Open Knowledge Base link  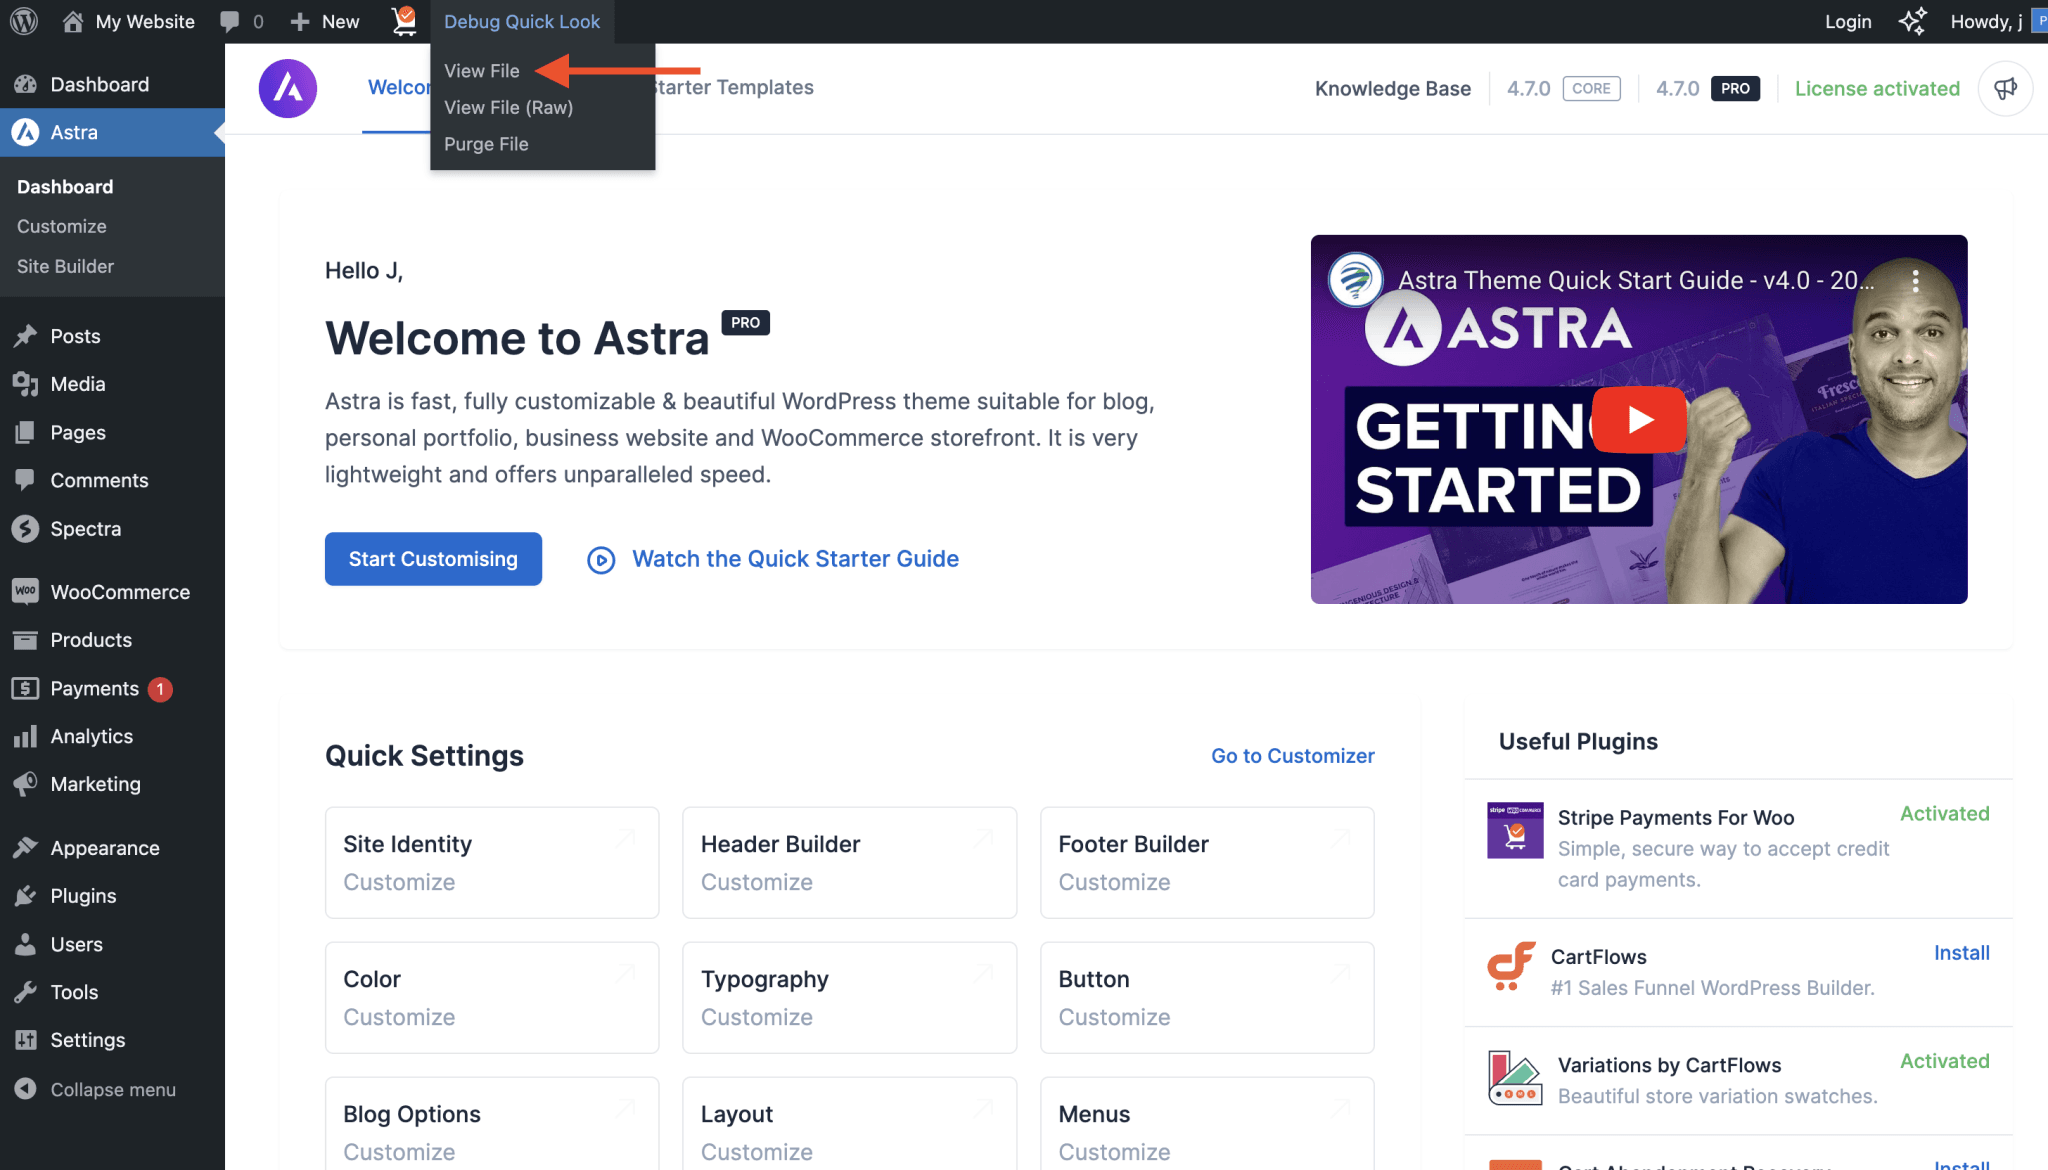pos(1392,88)
